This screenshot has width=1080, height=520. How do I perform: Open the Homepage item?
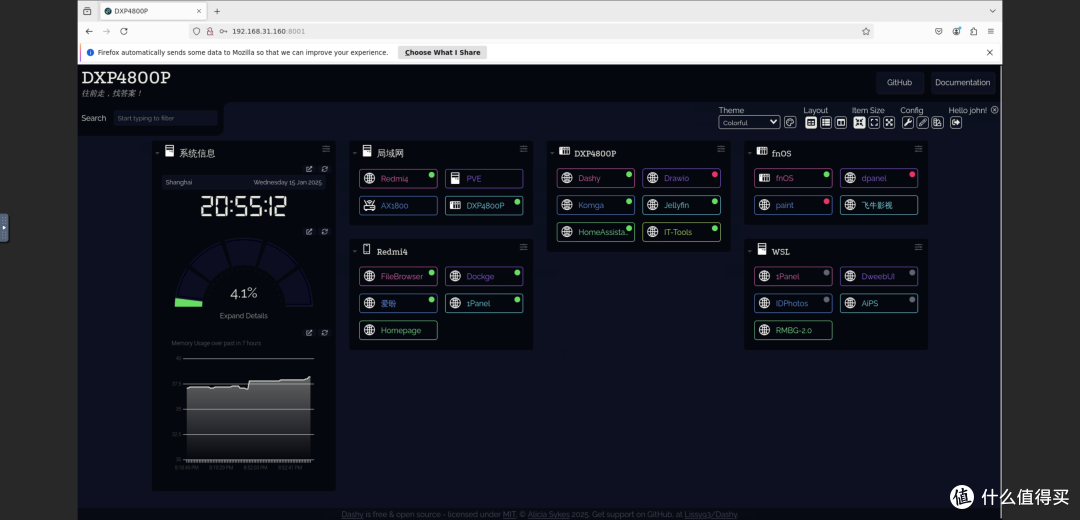(x=398, y=331)
